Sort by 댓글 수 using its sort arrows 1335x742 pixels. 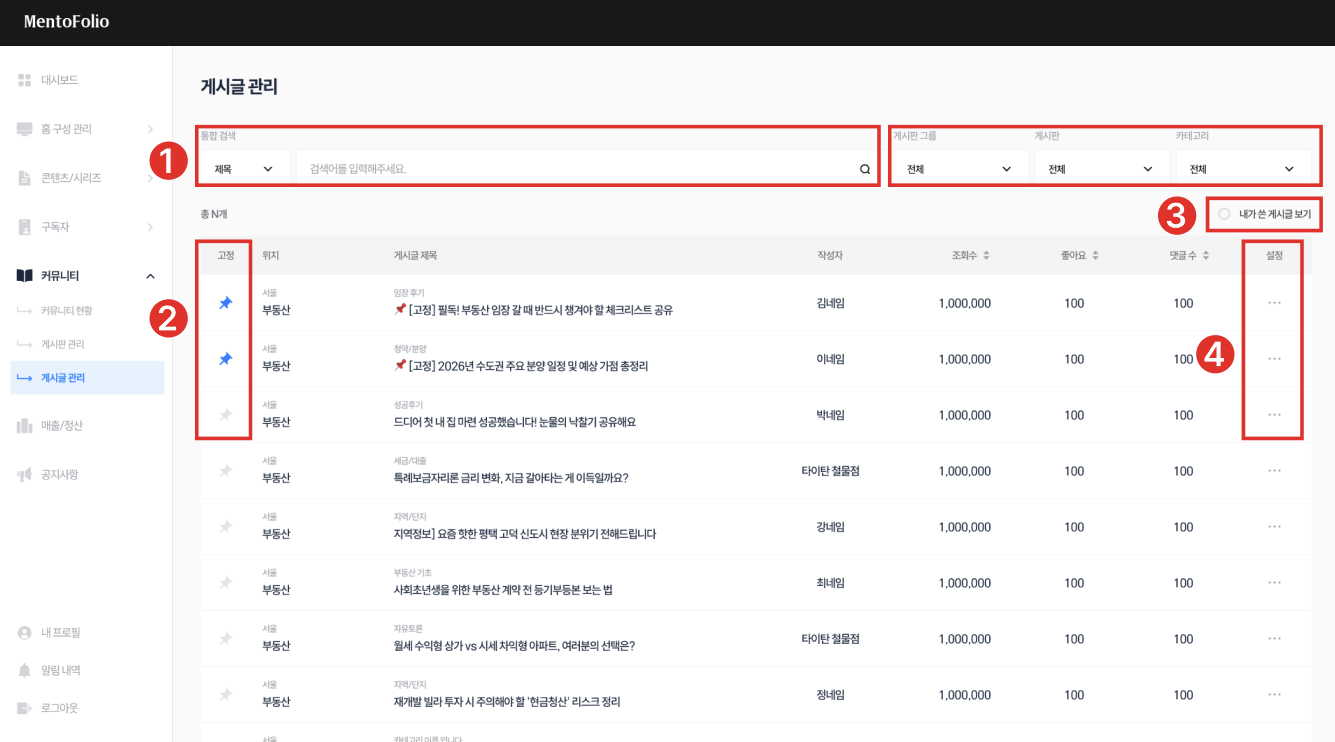[1204, 256]
